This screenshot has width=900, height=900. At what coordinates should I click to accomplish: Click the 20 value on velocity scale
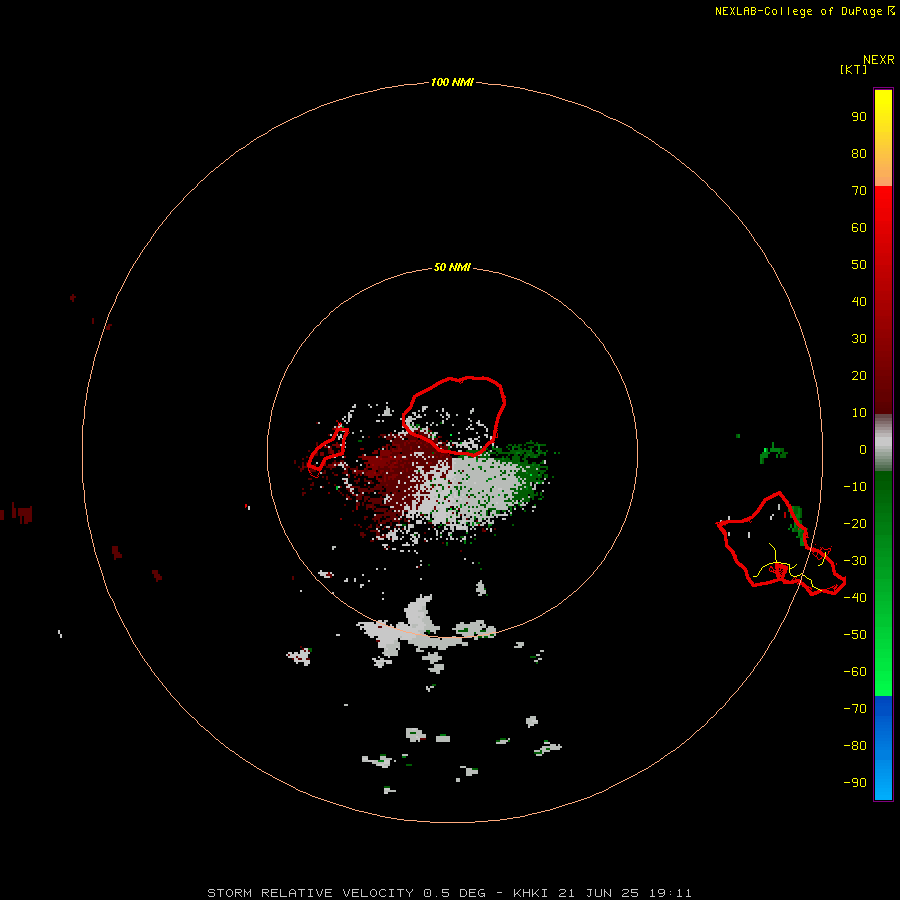click(859, 375)
